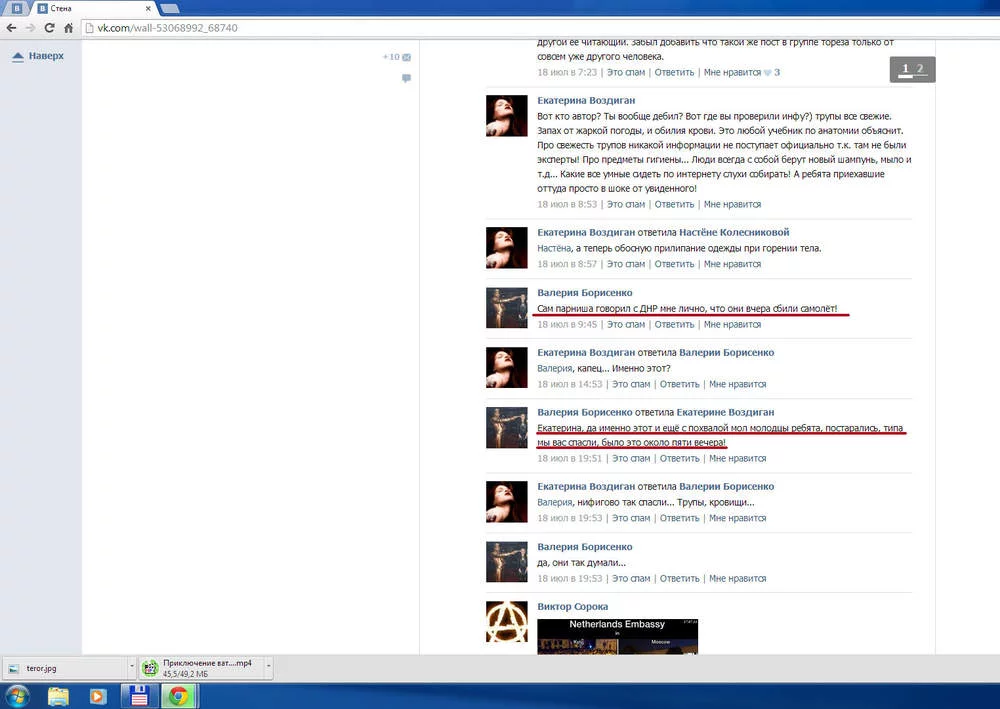This screenshot has height=709, width=1000.
Task: Click Мне нравится on the 18 июл 9:45 comment
Action: 732,325
